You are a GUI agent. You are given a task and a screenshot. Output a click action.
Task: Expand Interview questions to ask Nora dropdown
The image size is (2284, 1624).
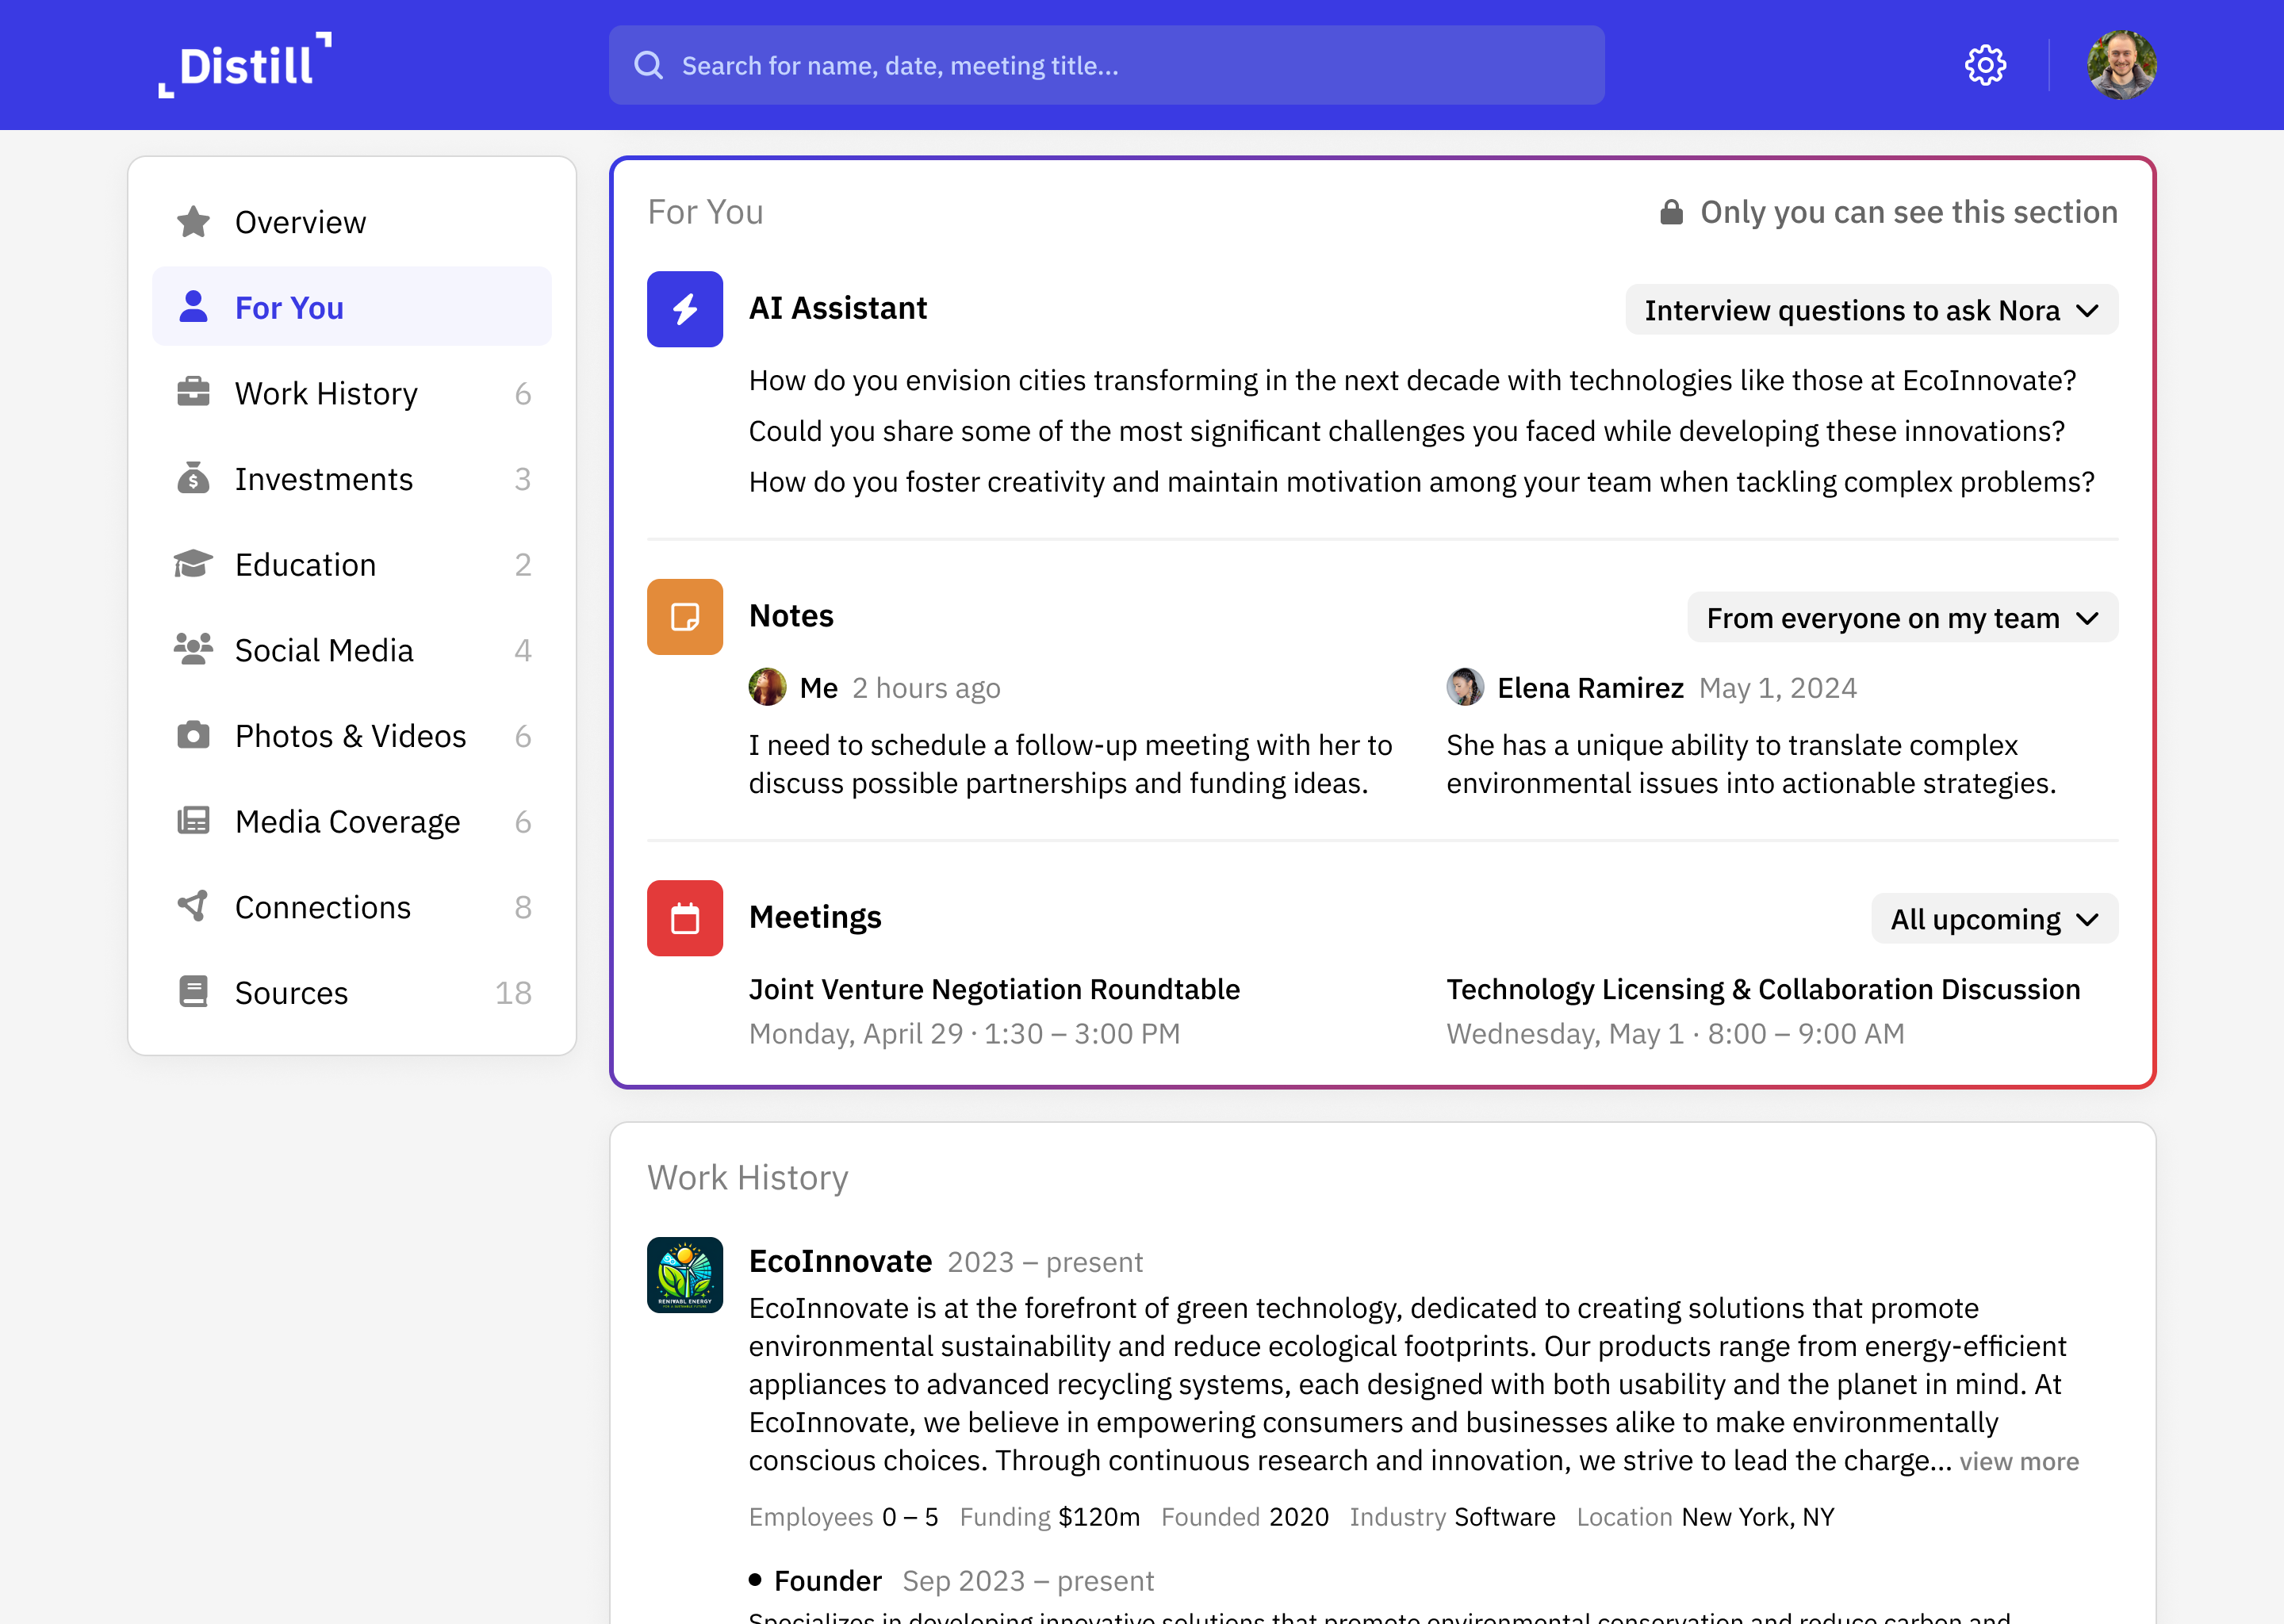(x=1871, y=310)
